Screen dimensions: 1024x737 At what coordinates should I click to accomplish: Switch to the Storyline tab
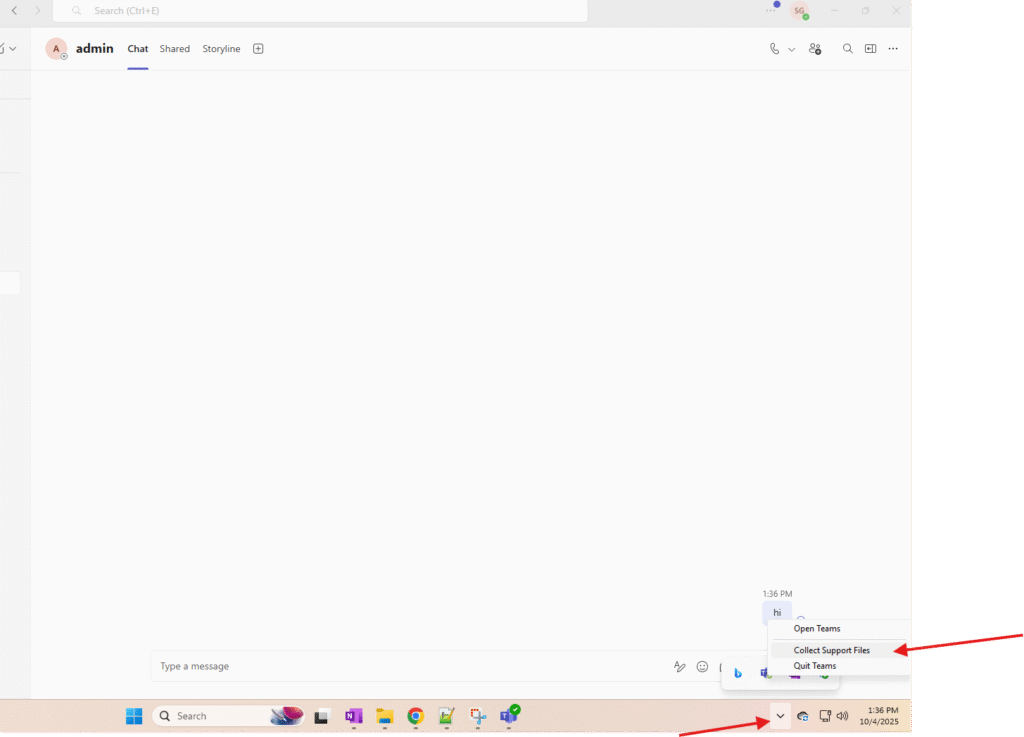click(221, 49)
